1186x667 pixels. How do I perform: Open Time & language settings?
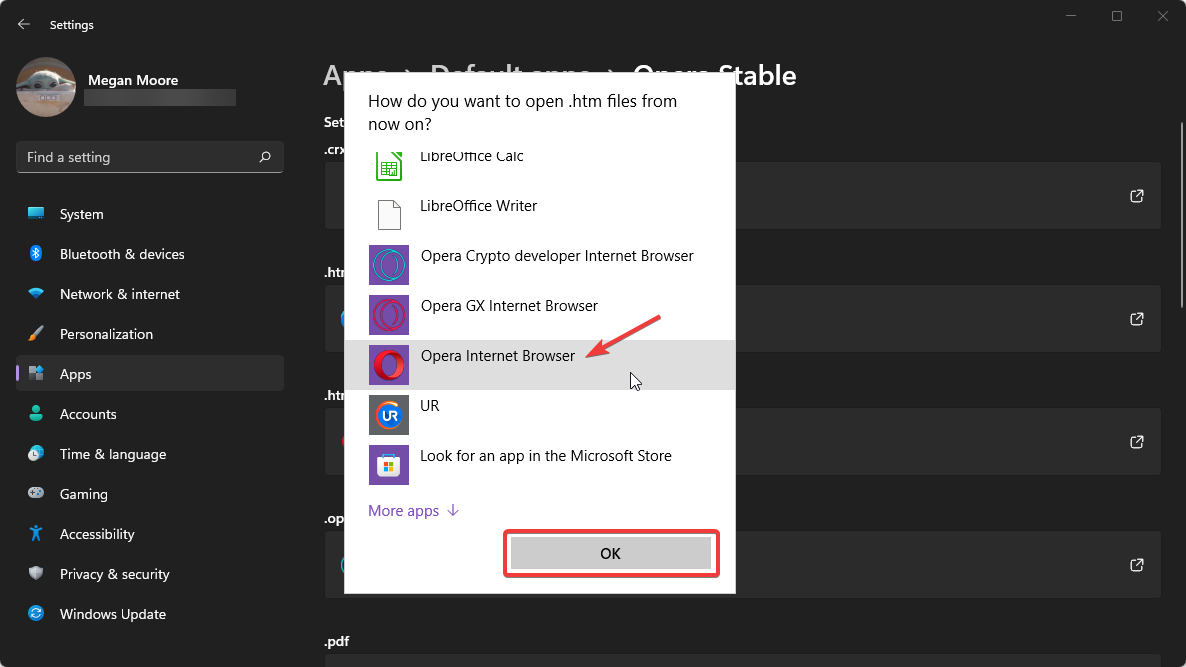coord(150,454)
